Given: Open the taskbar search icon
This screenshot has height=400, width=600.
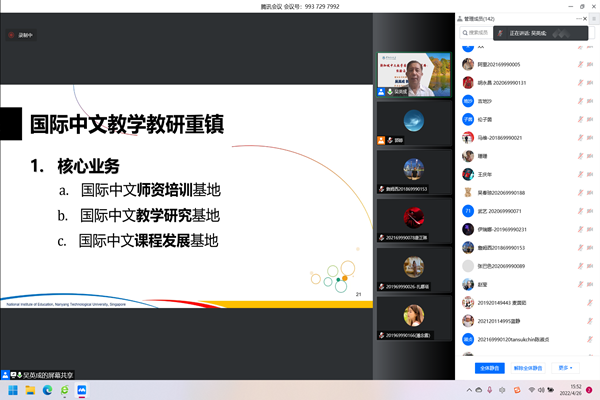Looking at the screenshot, I should (31, 389).
